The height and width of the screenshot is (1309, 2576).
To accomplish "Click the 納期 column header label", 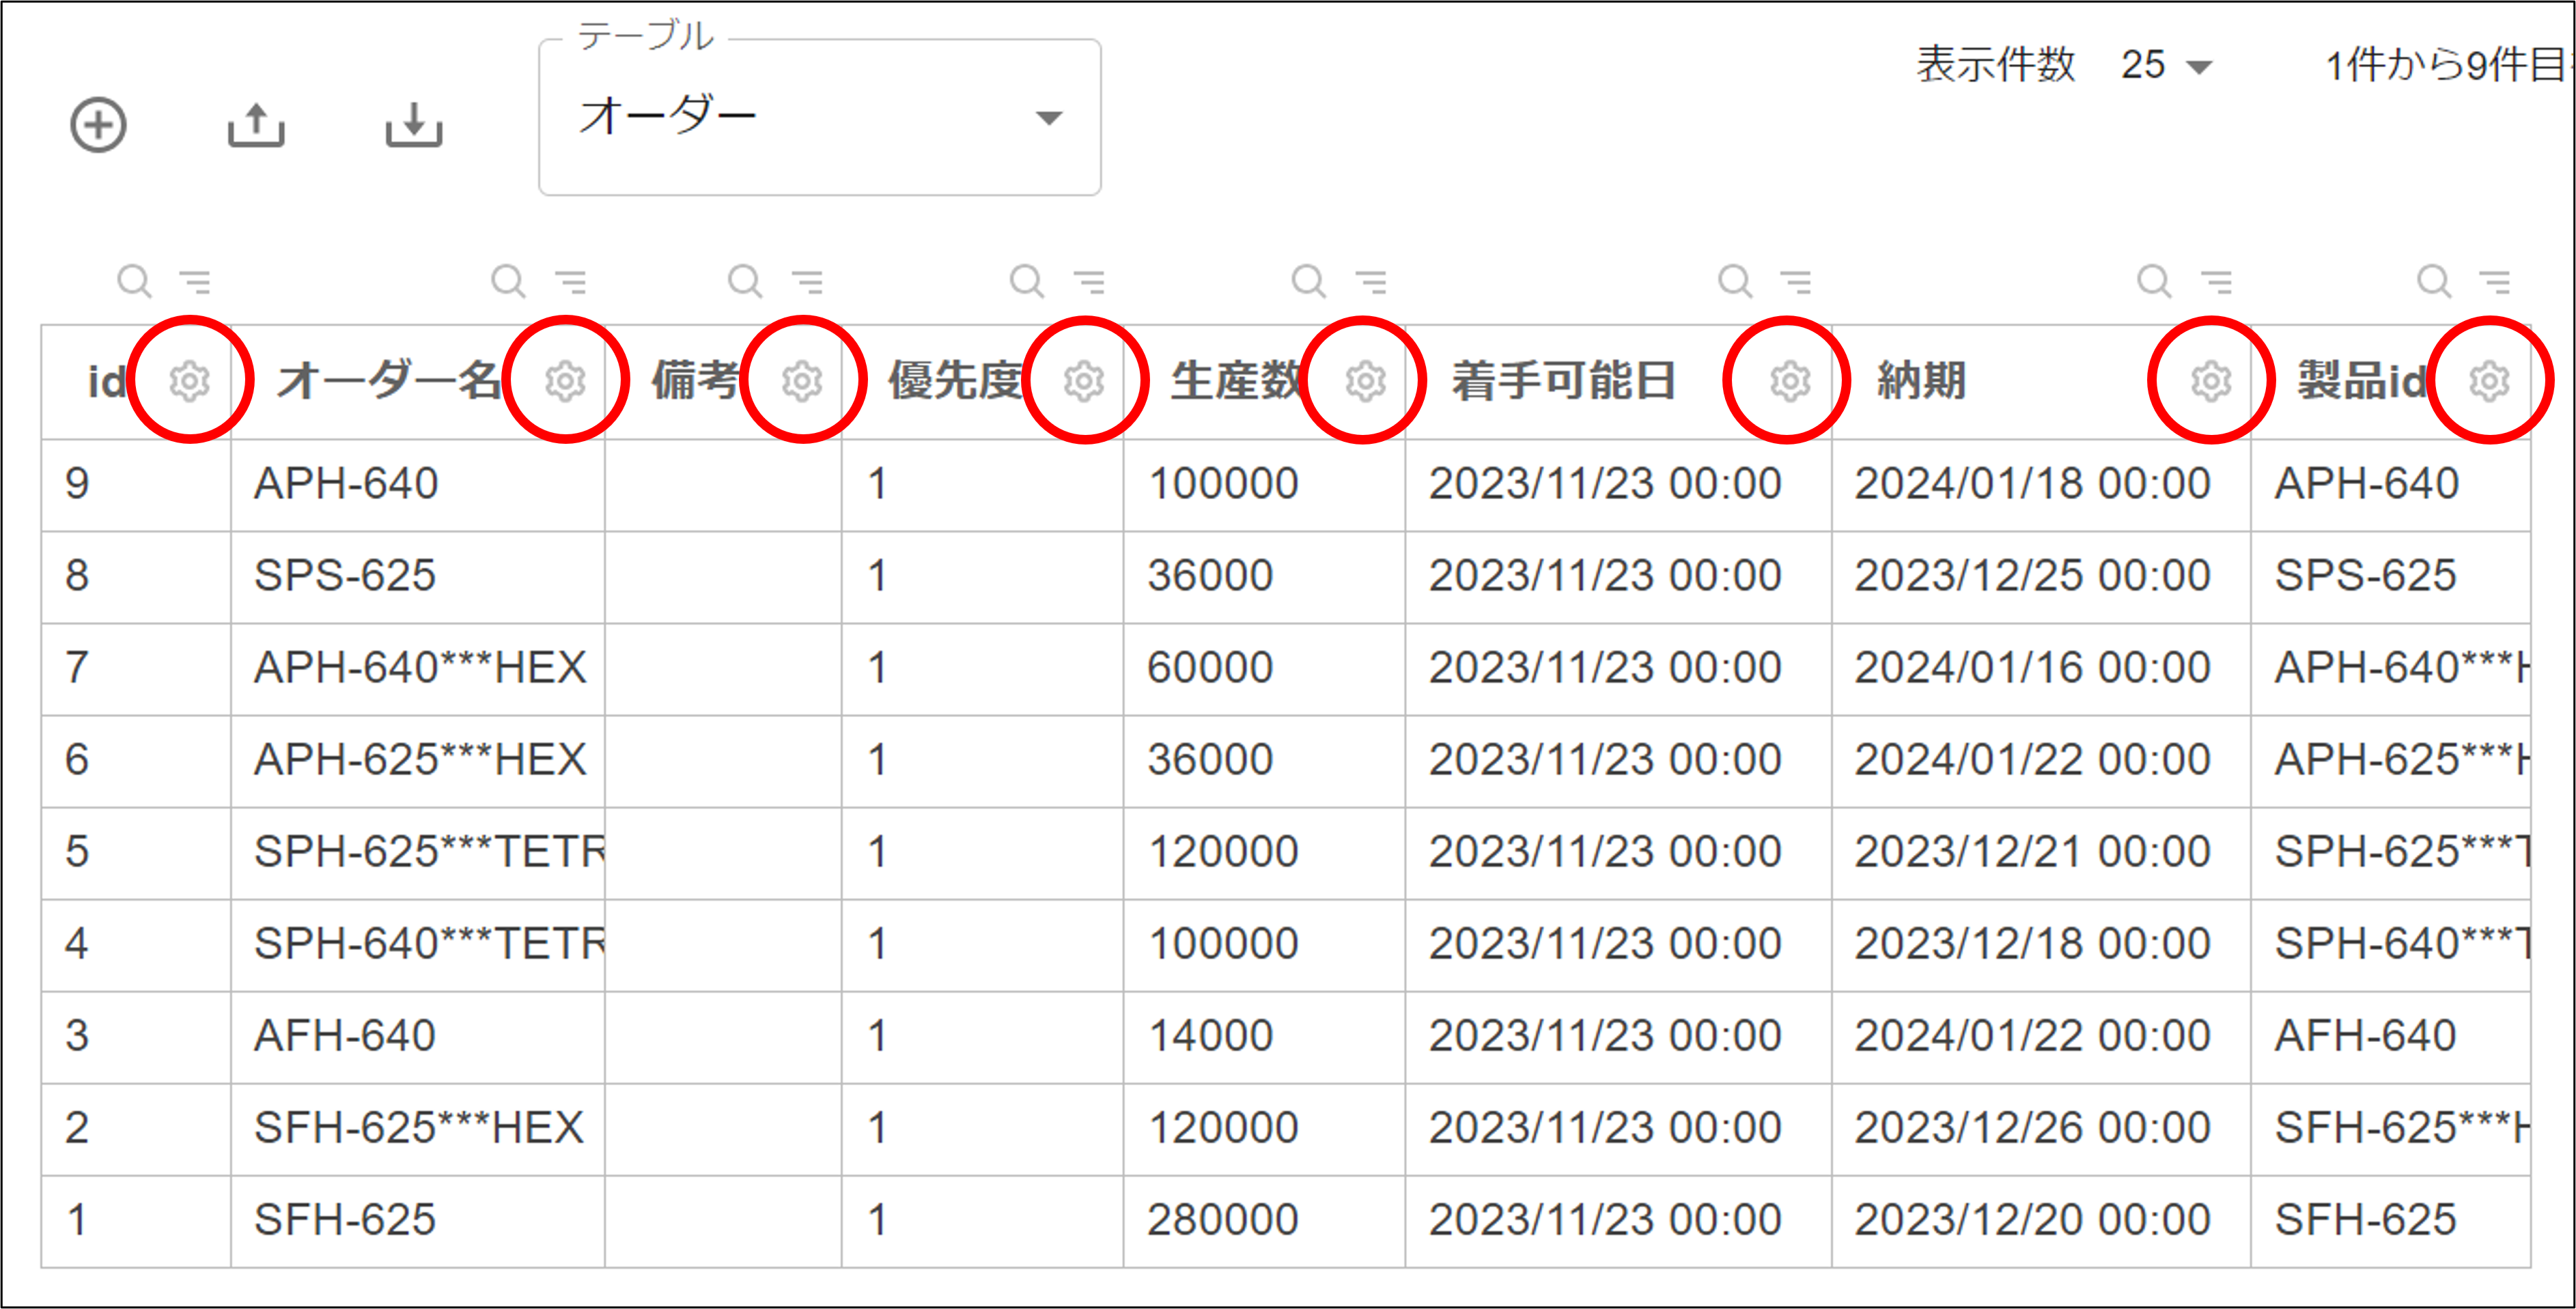I will [x=1921, y=381].
